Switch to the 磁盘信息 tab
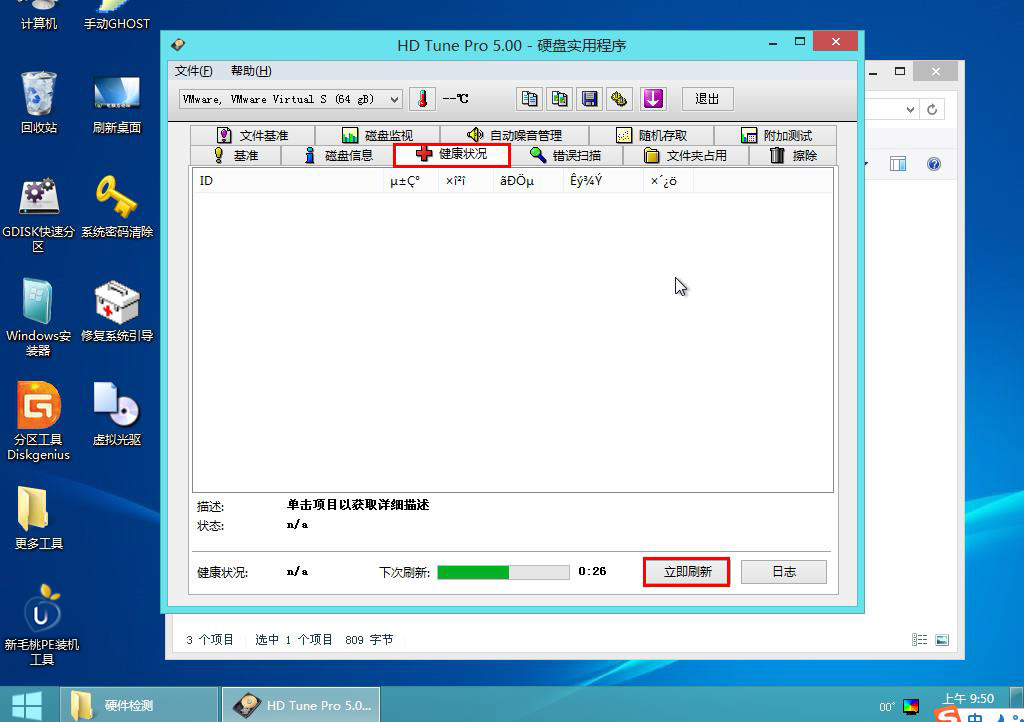Image resolution: width=1024 pixels, height=722 pixels. pyautogui.click(x=338, y=155)
